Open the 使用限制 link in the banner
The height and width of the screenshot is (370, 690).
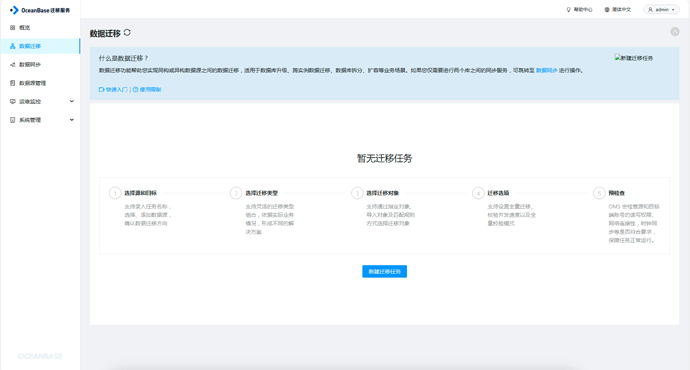point(147,89)
